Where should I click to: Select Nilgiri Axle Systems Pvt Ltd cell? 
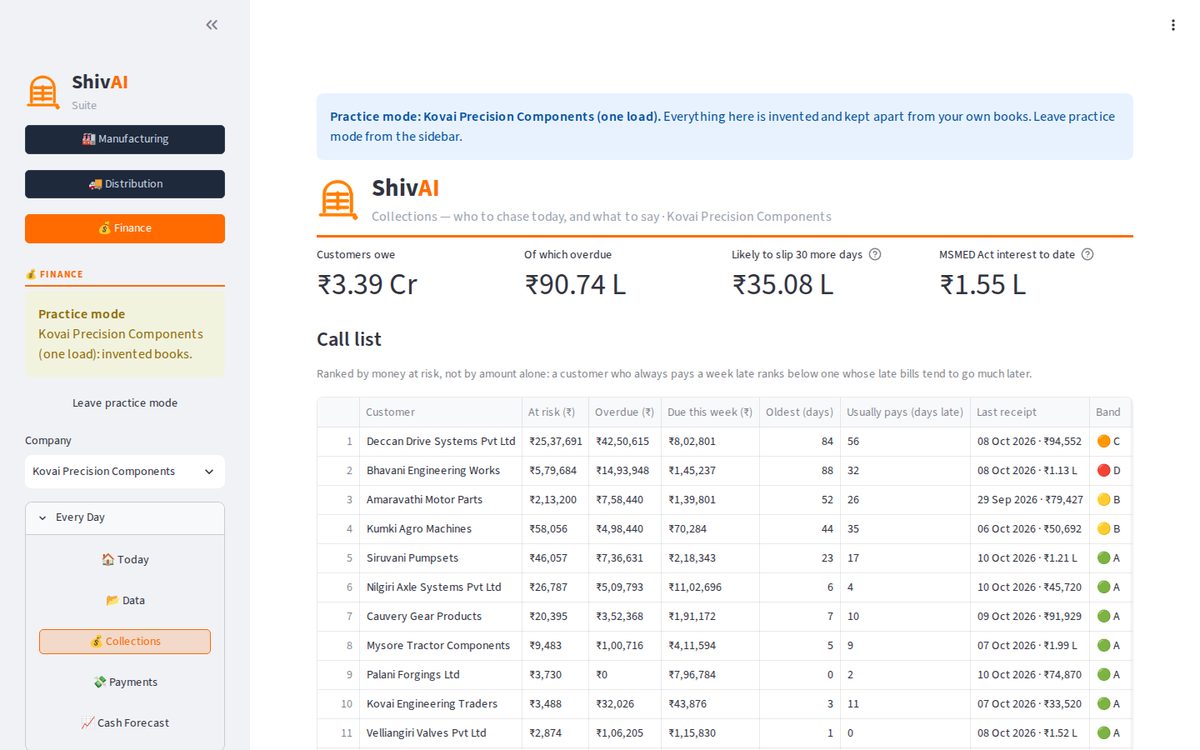pyautogui.click(x=441, y=587)
